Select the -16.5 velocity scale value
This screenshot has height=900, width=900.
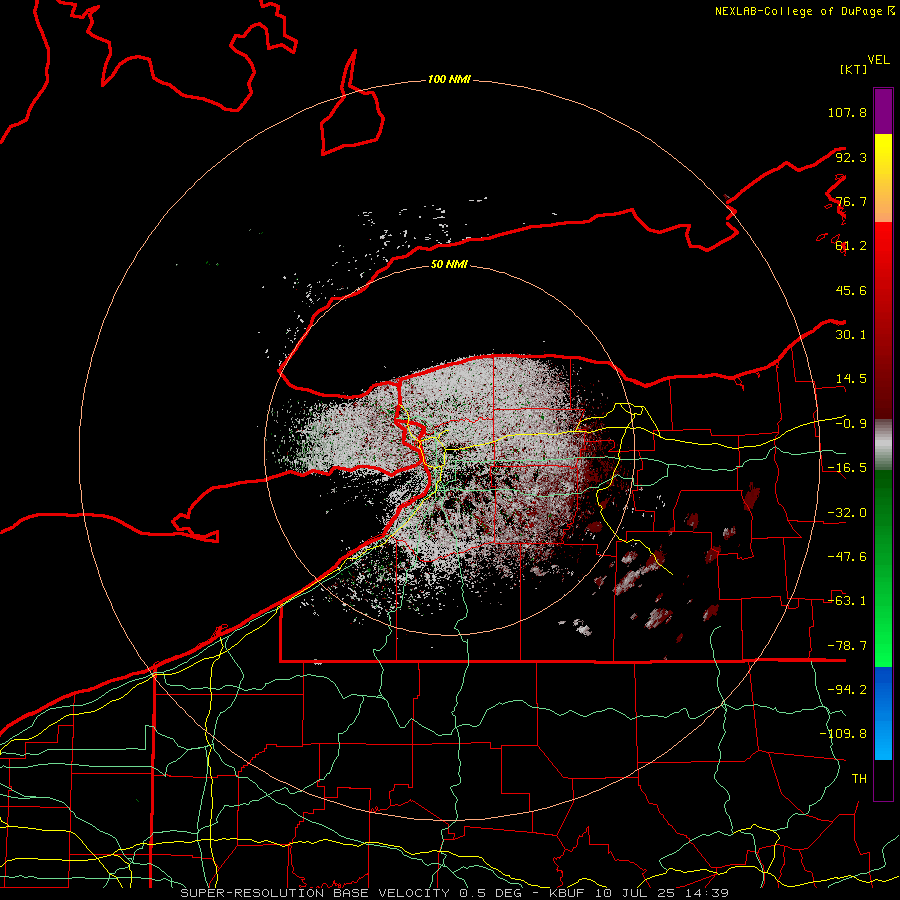847,468
